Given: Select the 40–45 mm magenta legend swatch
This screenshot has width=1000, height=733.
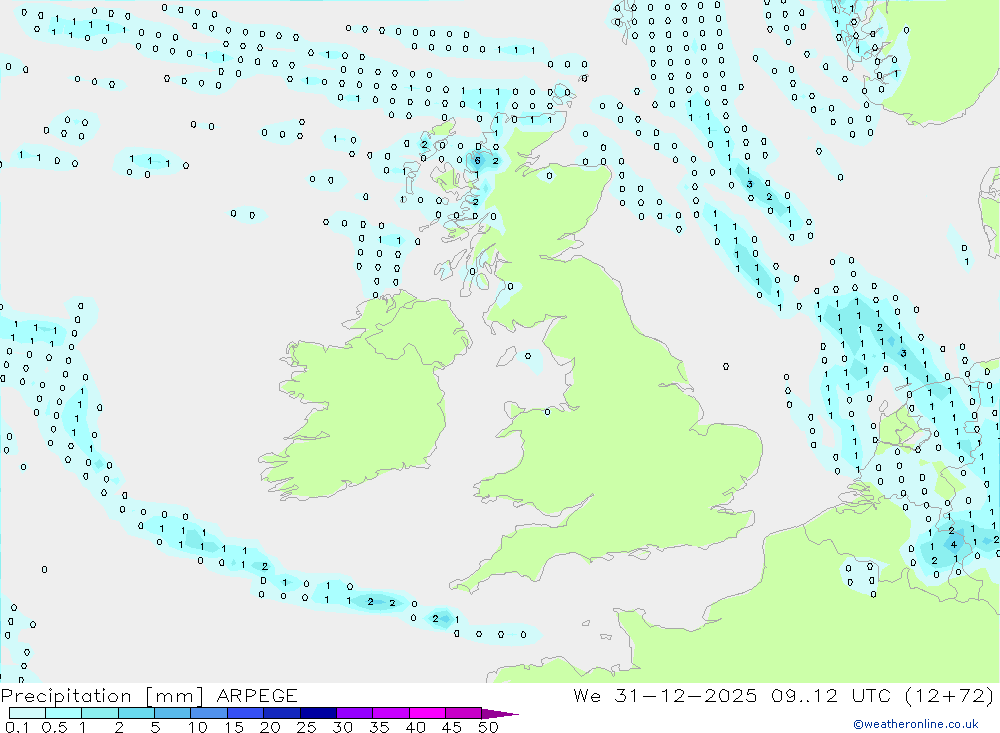Looking at the screenshot, I should (x=427, y=713).
